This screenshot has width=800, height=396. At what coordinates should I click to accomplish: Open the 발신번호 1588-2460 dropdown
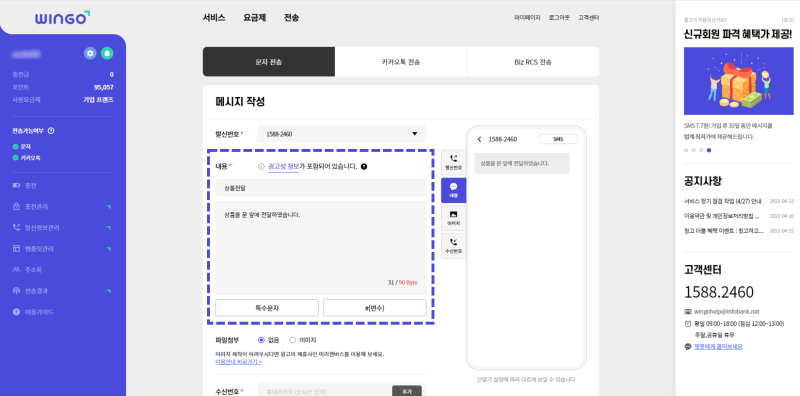coord(342,134)
